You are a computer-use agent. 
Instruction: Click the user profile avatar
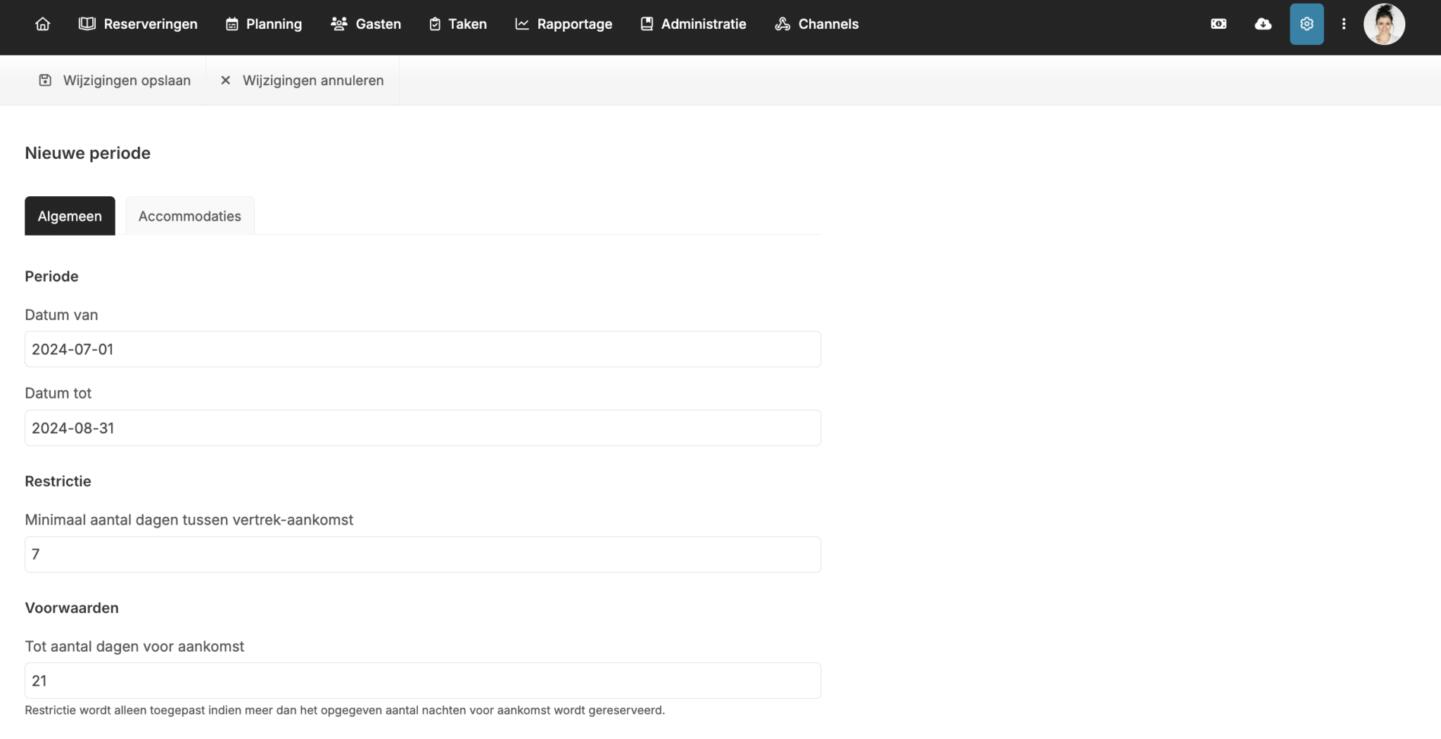(x=1384, y=24)
